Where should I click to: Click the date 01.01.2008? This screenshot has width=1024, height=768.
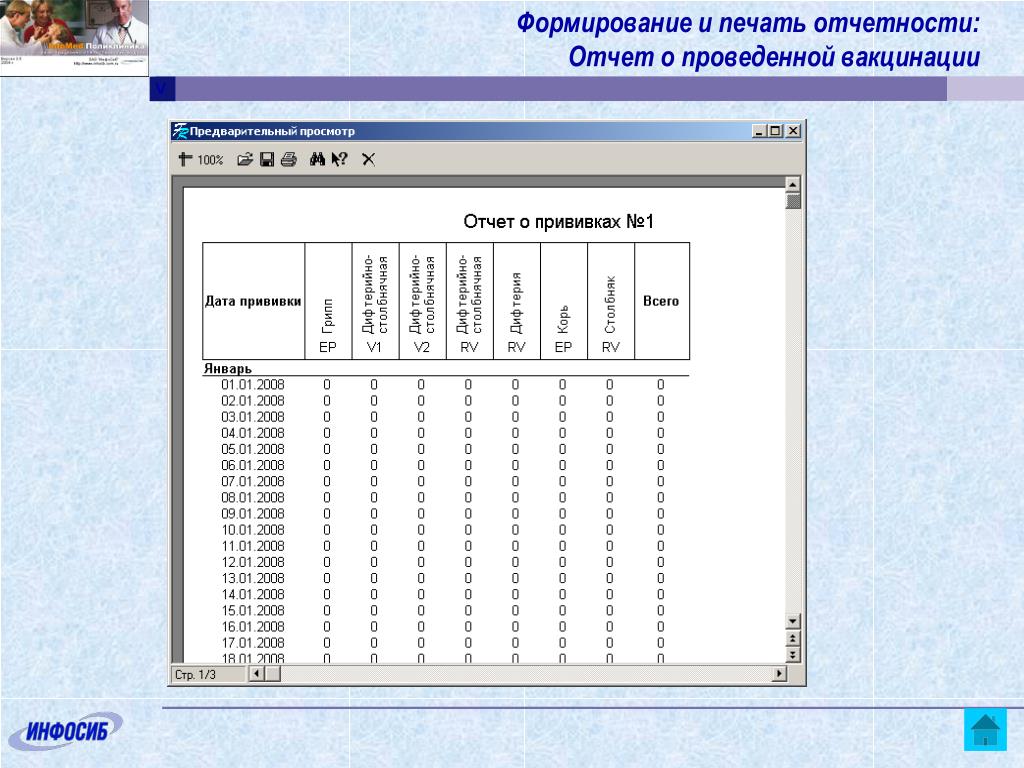click(x=253, y=385)
